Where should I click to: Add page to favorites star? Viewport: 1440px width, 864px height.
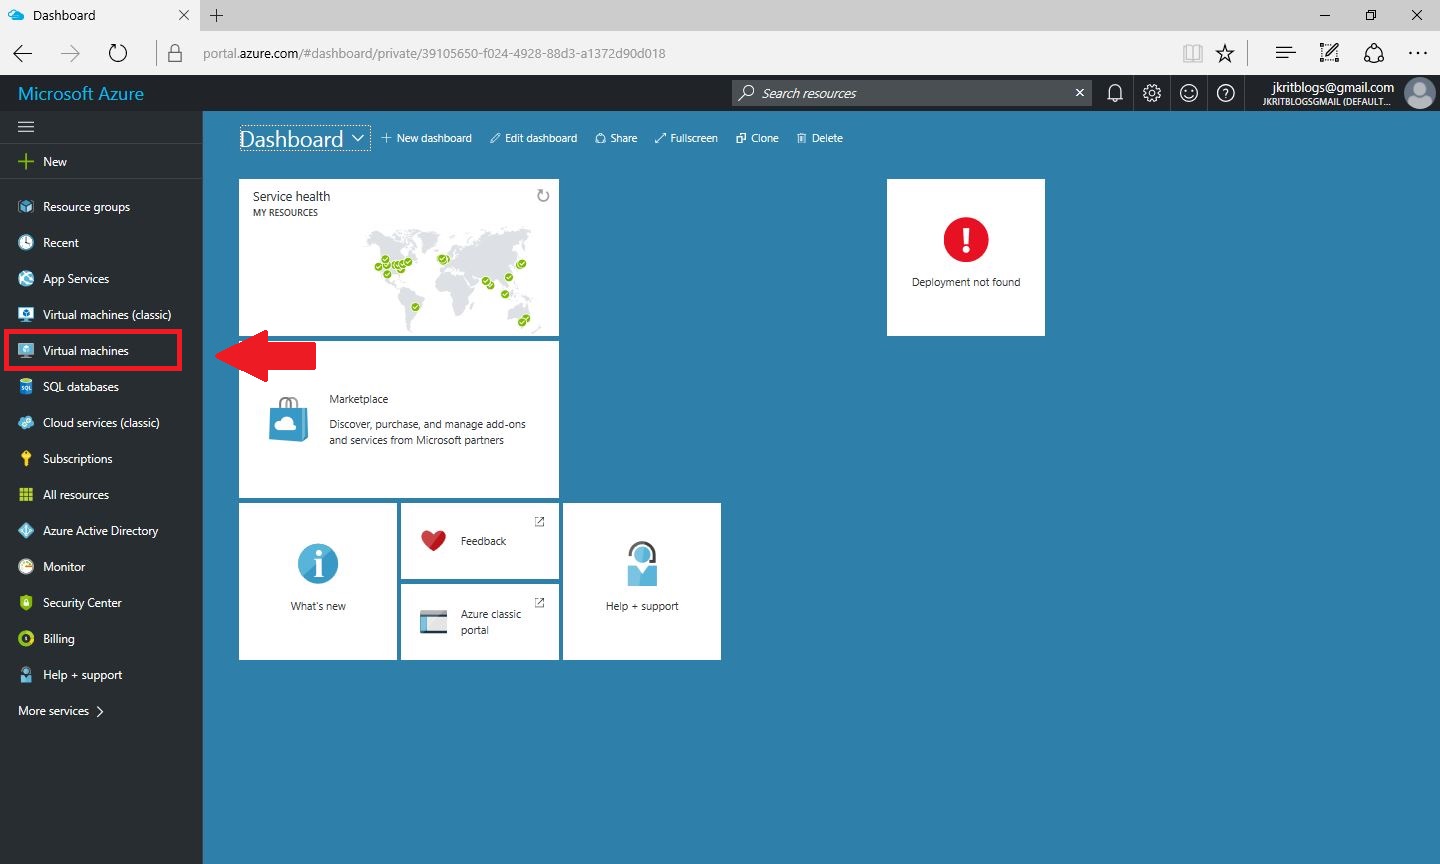pos(1225,53)
